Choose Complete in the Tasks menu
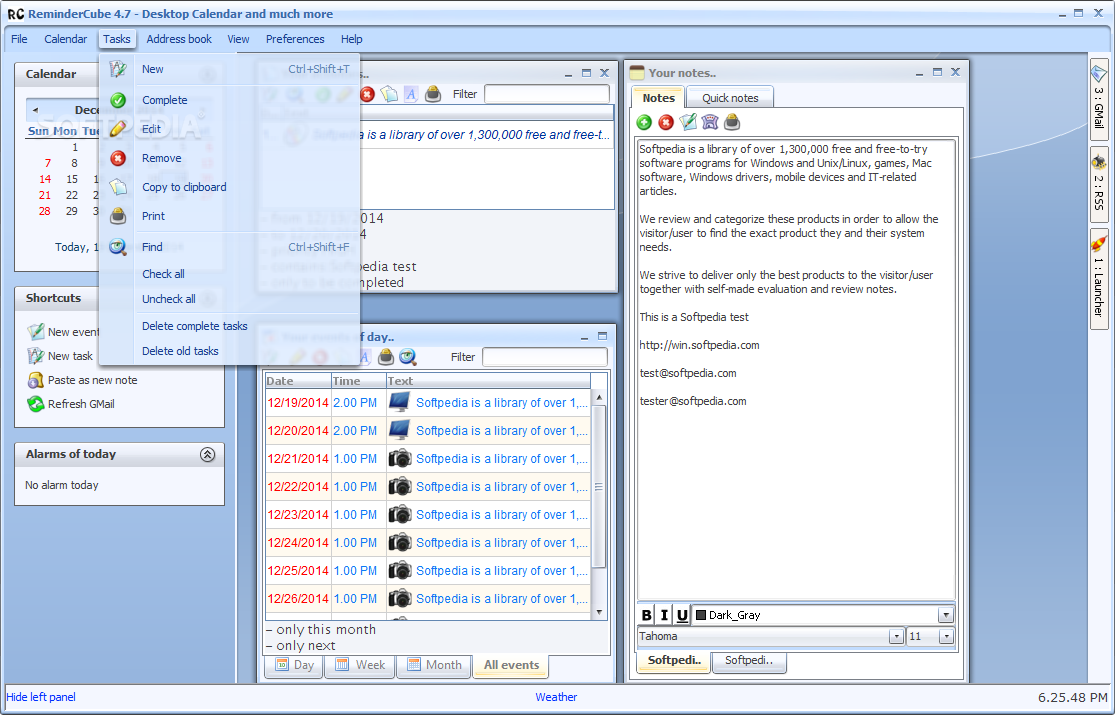1115x715 pixels. (x=229, y=100)
